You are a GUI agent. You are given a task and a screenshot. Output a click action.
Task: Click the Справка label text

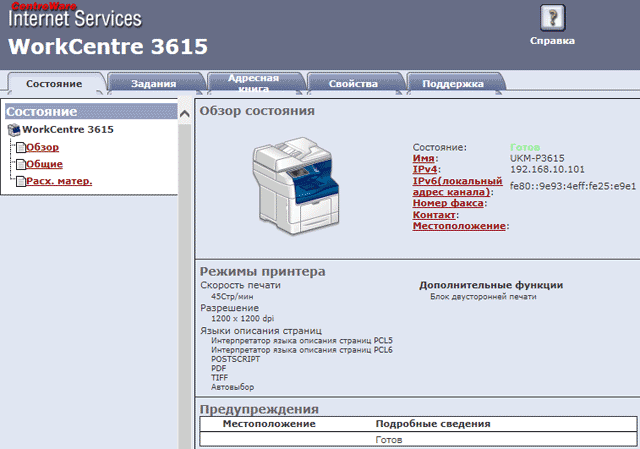tap(552, 41)
